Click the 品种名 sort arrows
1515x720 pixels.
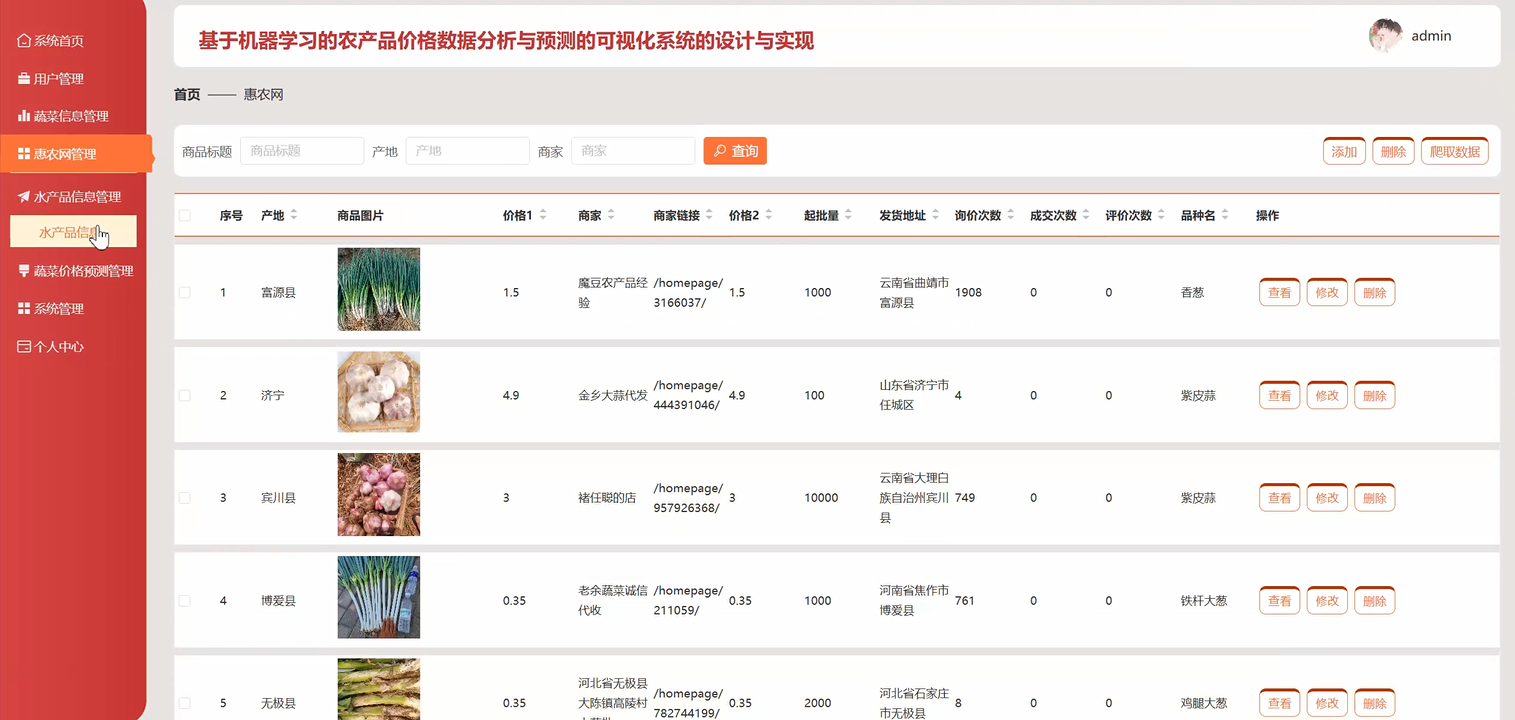click(1225, 216)
